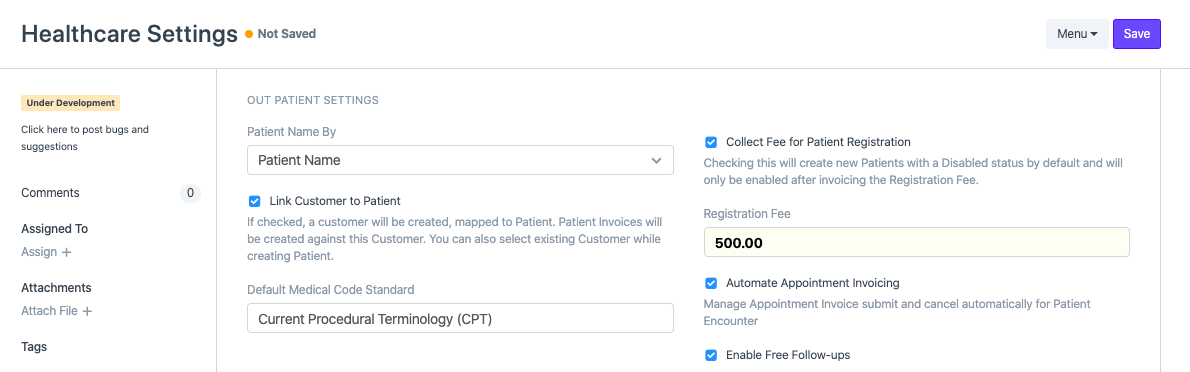Click the Registration Fee input field

[x=916, y=242]
